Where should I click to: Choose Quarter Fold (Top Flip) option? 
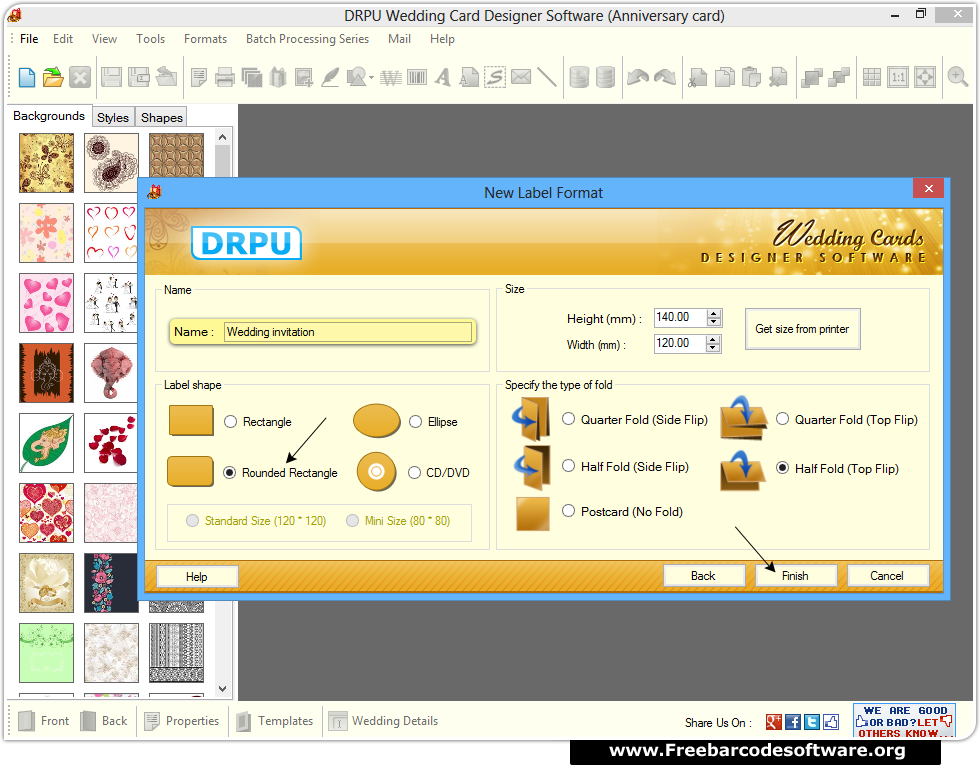782,419
